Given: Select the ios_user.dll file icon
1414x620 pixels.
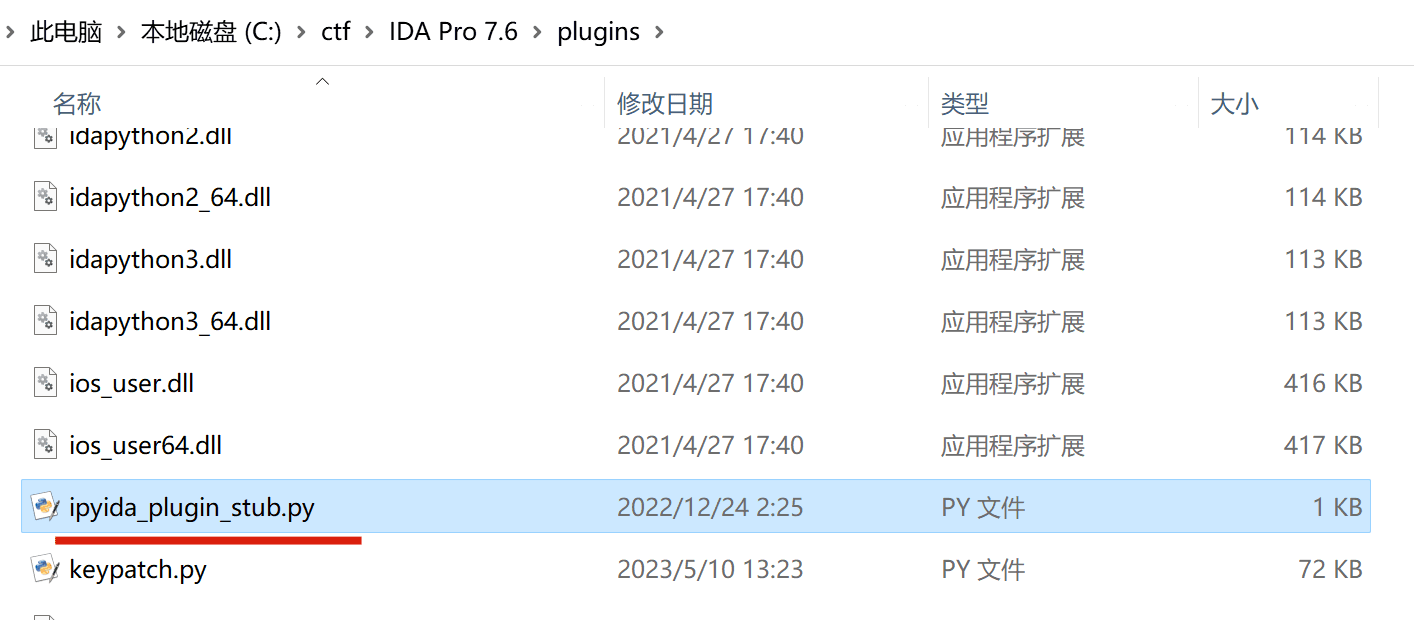Looking at the screenshot, I should pyautogui.click(x=45, y=383).
